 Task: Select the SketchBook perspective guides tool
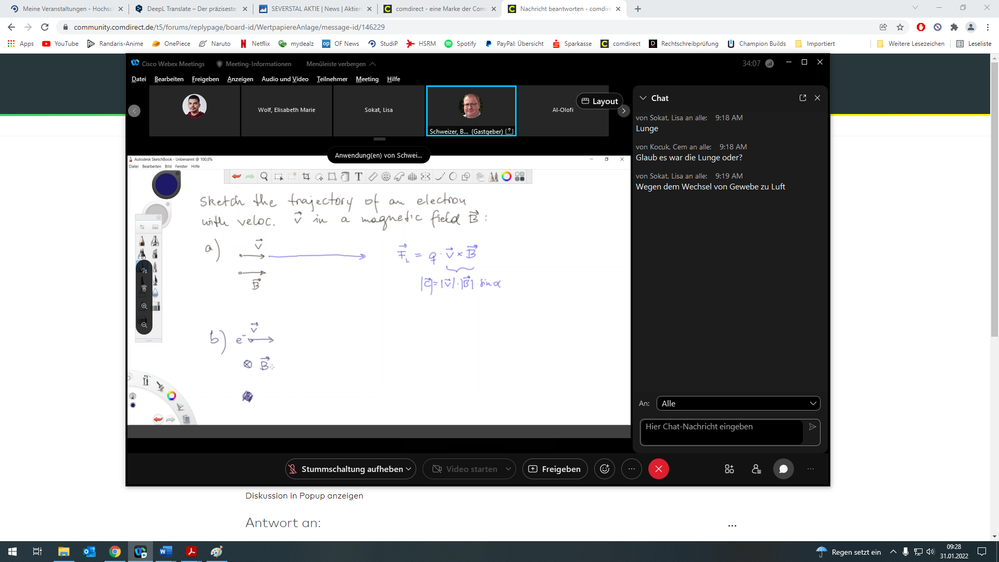tap(412, 177)
